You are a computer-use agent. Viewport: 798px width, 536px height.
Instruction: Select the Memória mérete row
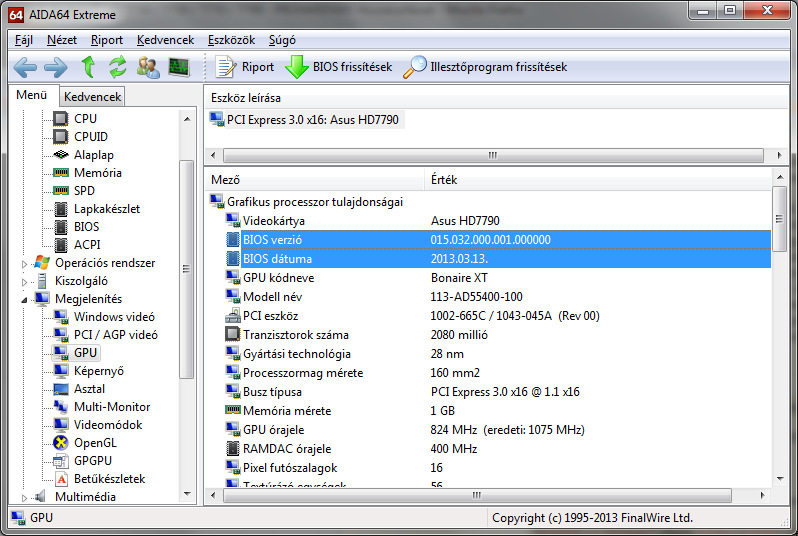(x=498, y=411)
